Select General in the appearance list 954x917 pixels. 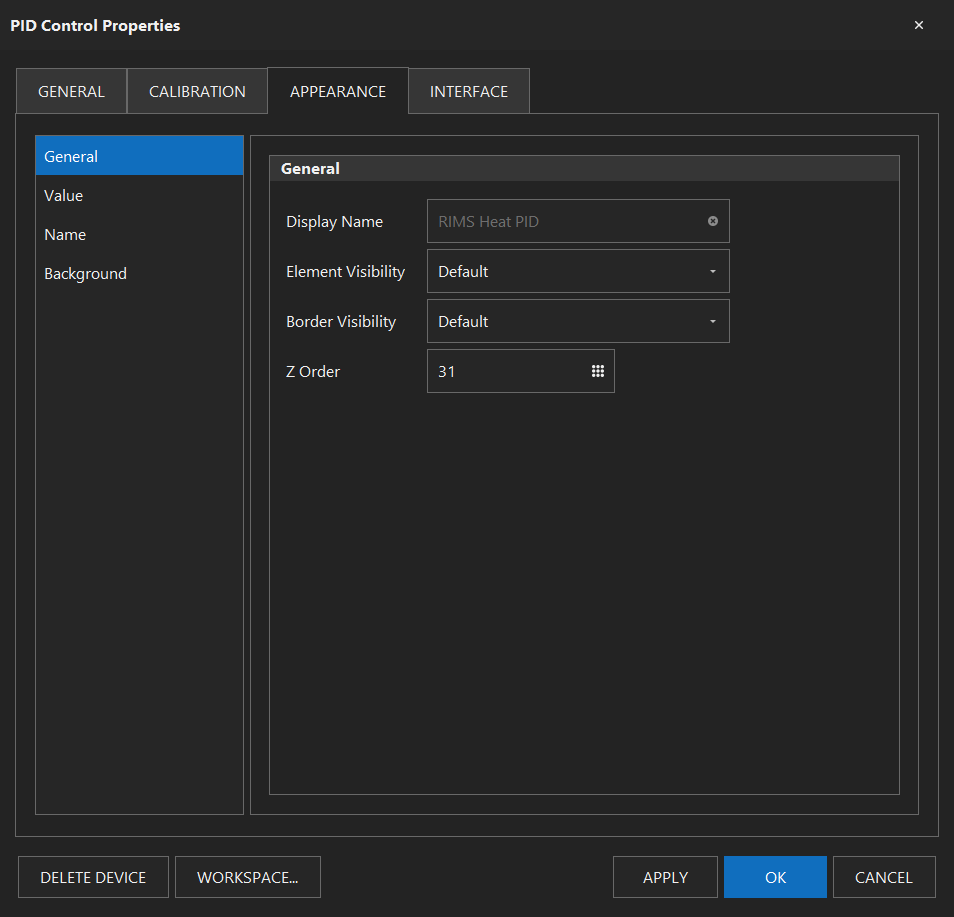(x=139, y=156)
